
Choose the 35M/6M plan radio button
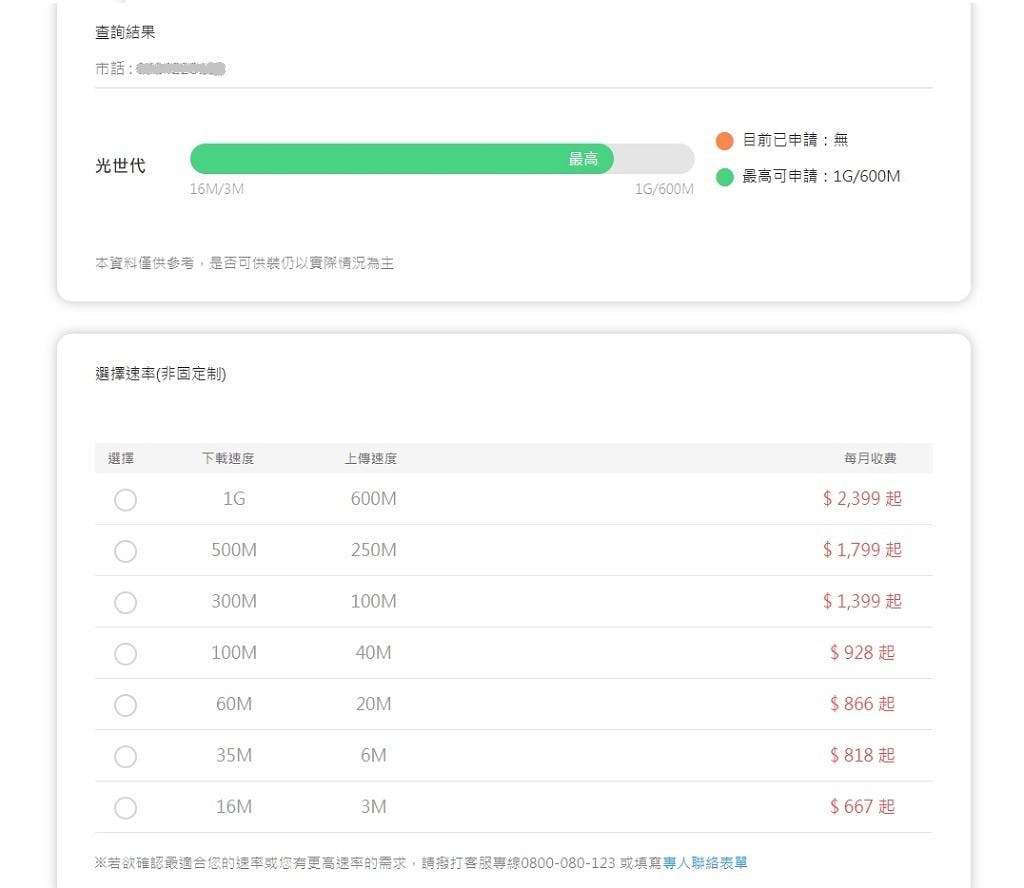pyautogui.click(x=125, y=757)
